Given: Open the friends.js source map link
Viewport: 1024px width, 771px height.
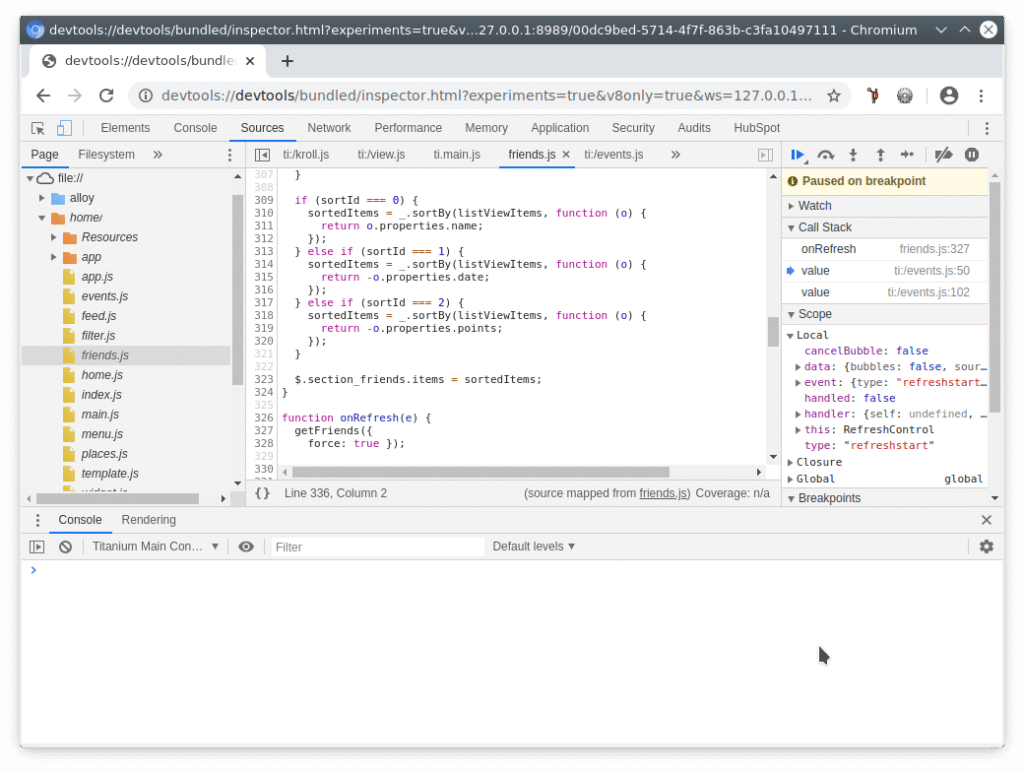Looking at the screenshot, I should (664, 494).
